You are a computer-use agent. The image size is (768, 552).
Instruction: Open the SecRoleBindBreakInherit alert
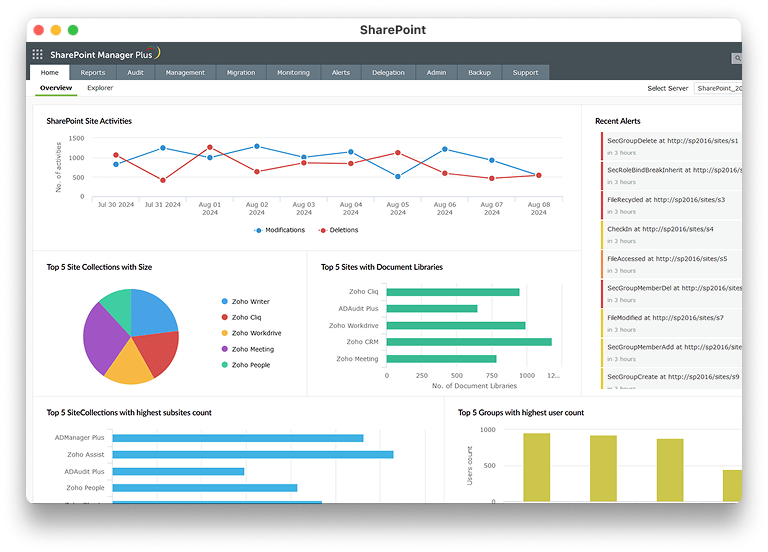672,175
